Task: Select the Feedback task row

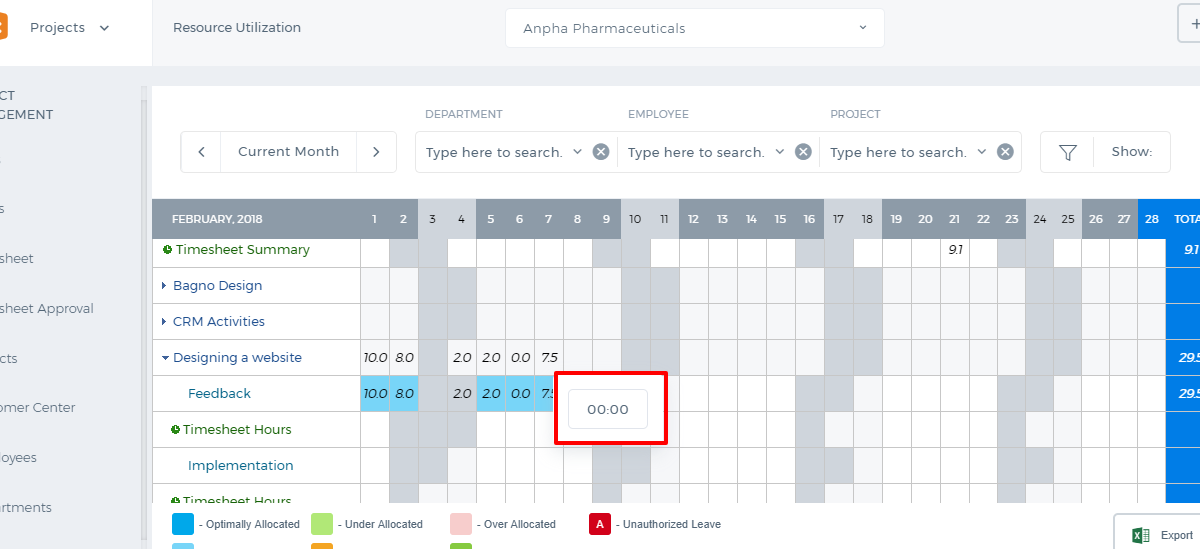Action: 219,394
